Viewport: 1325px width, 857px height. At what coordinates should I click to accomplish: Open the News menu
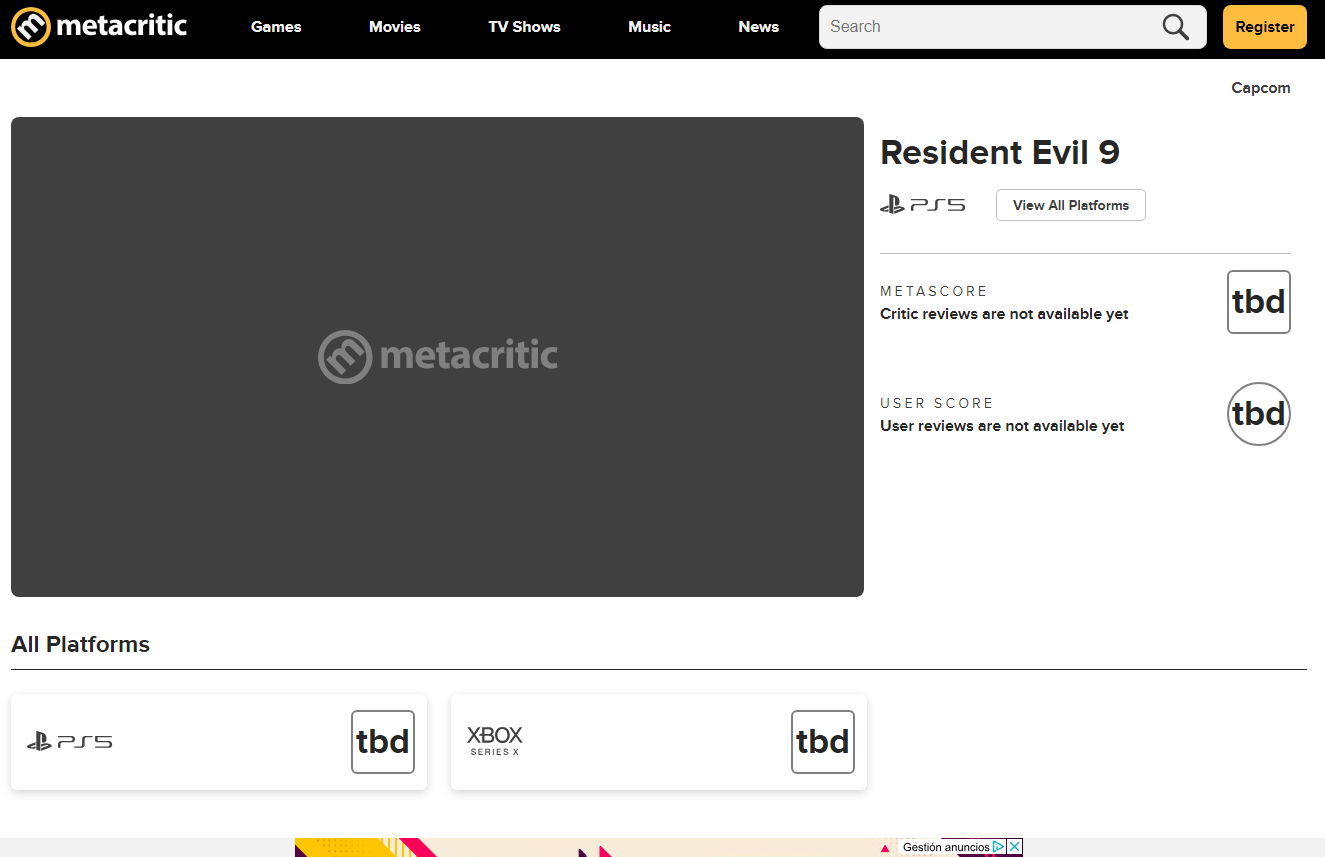click(759, 27)
